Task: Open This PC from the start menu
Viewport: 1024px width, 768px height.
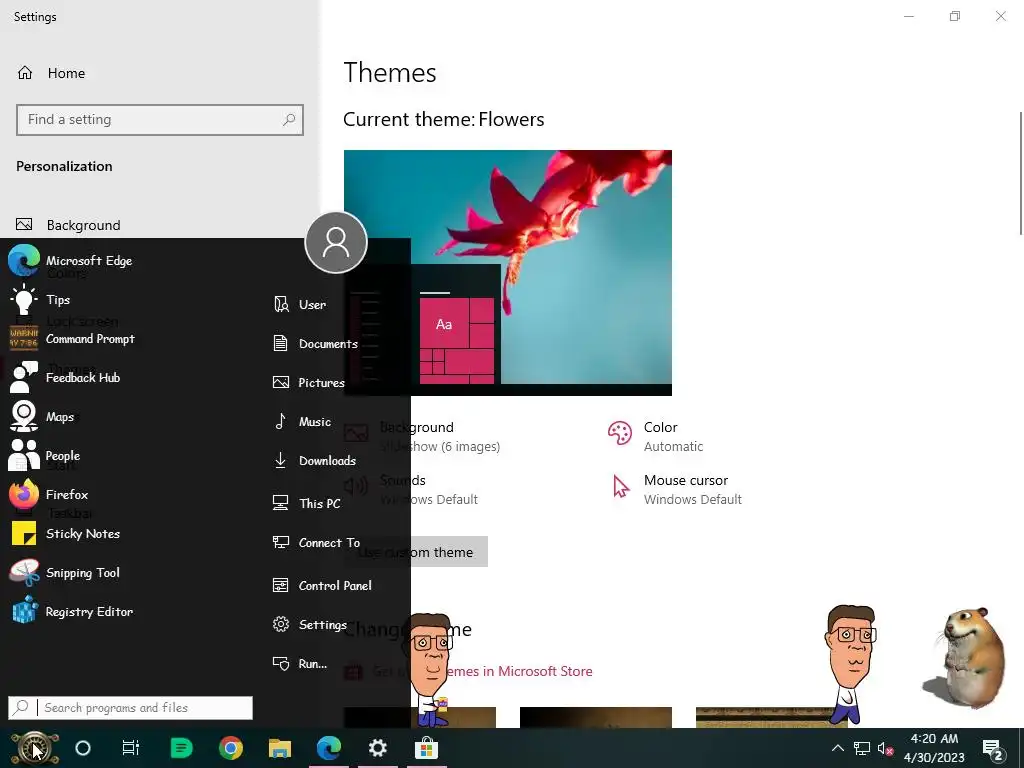Action: pos(307,504)
